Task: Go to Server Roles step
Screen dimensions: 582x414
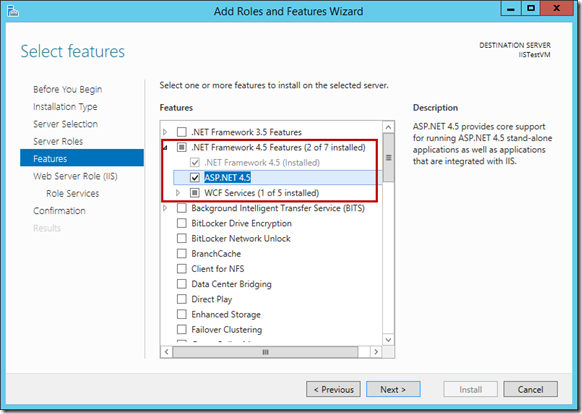Action: [x=58, y=141]
